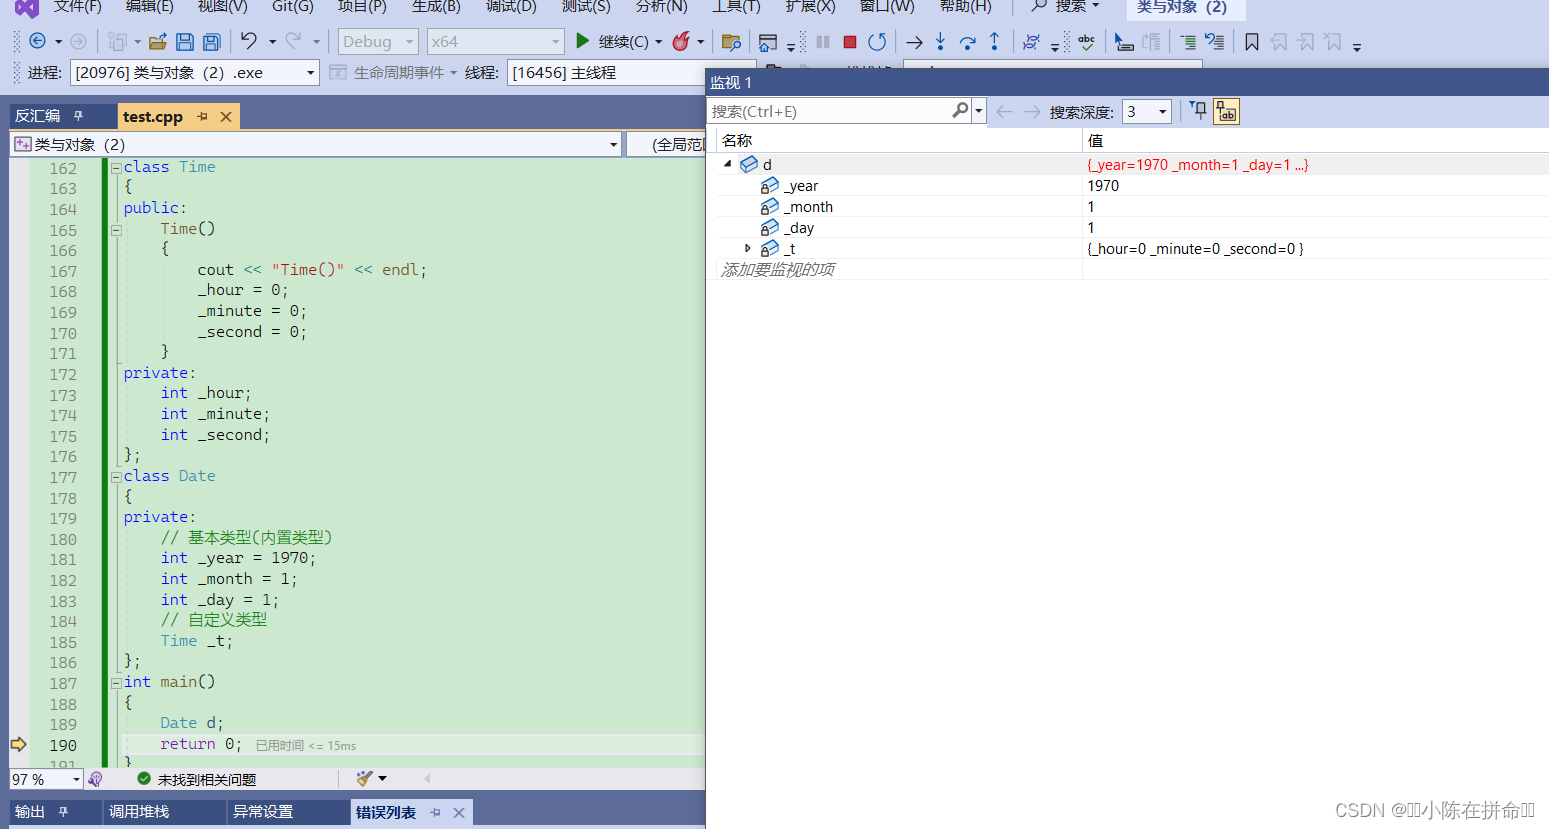The width and height of the screenshot is (1549, 829).
Task: Toggle the pin filter icon in watch toolbar
Action: coord(1198,110)
